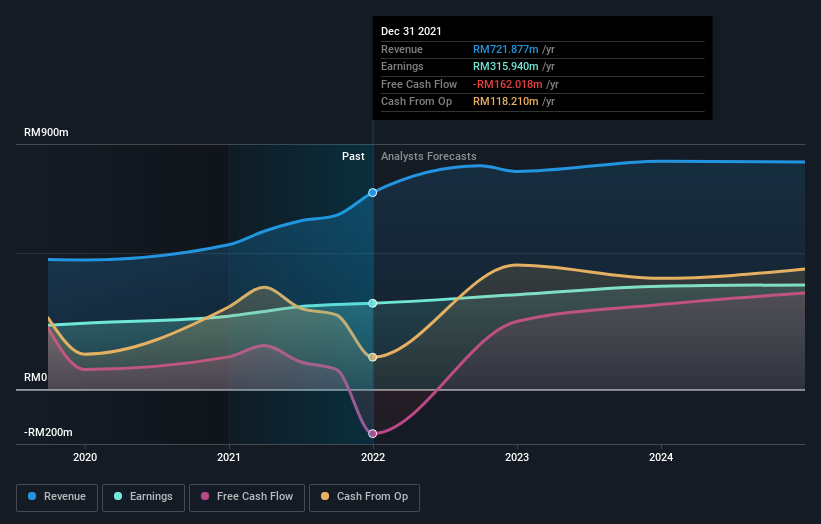Select the 2022 x-axis label

[x=373, y=457]
